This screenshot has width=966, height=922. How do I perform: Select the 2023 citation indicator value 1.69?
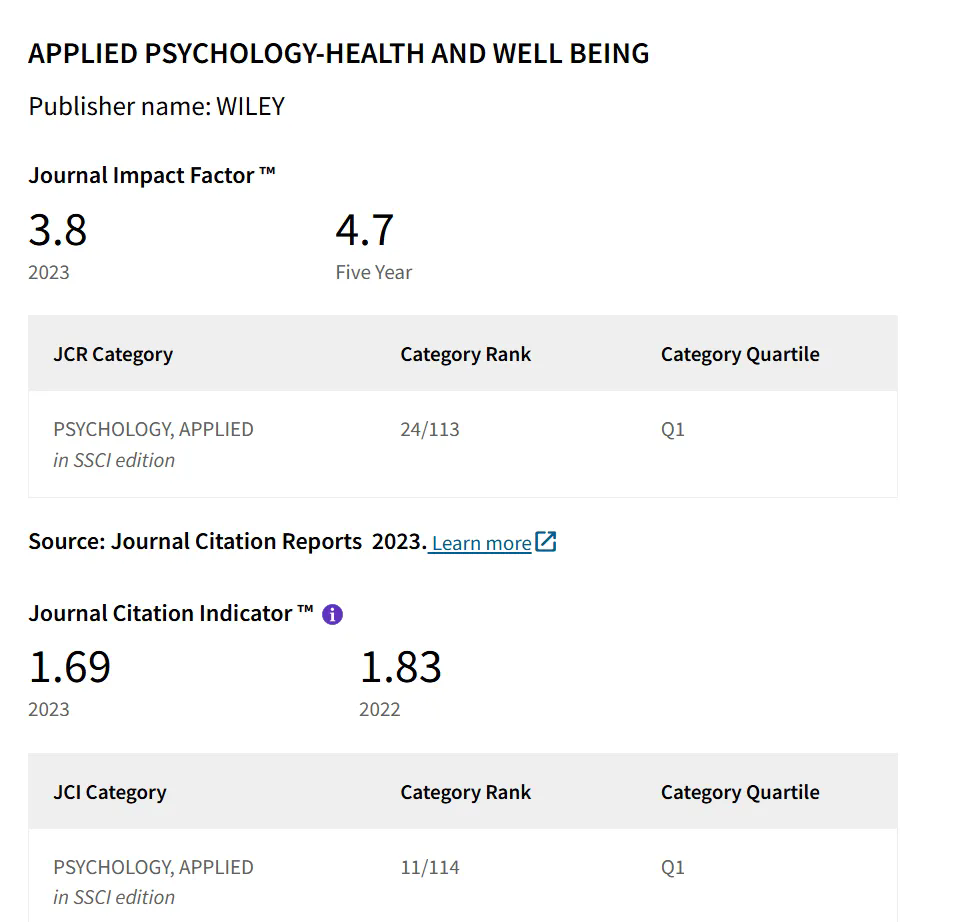coord(70,667)
